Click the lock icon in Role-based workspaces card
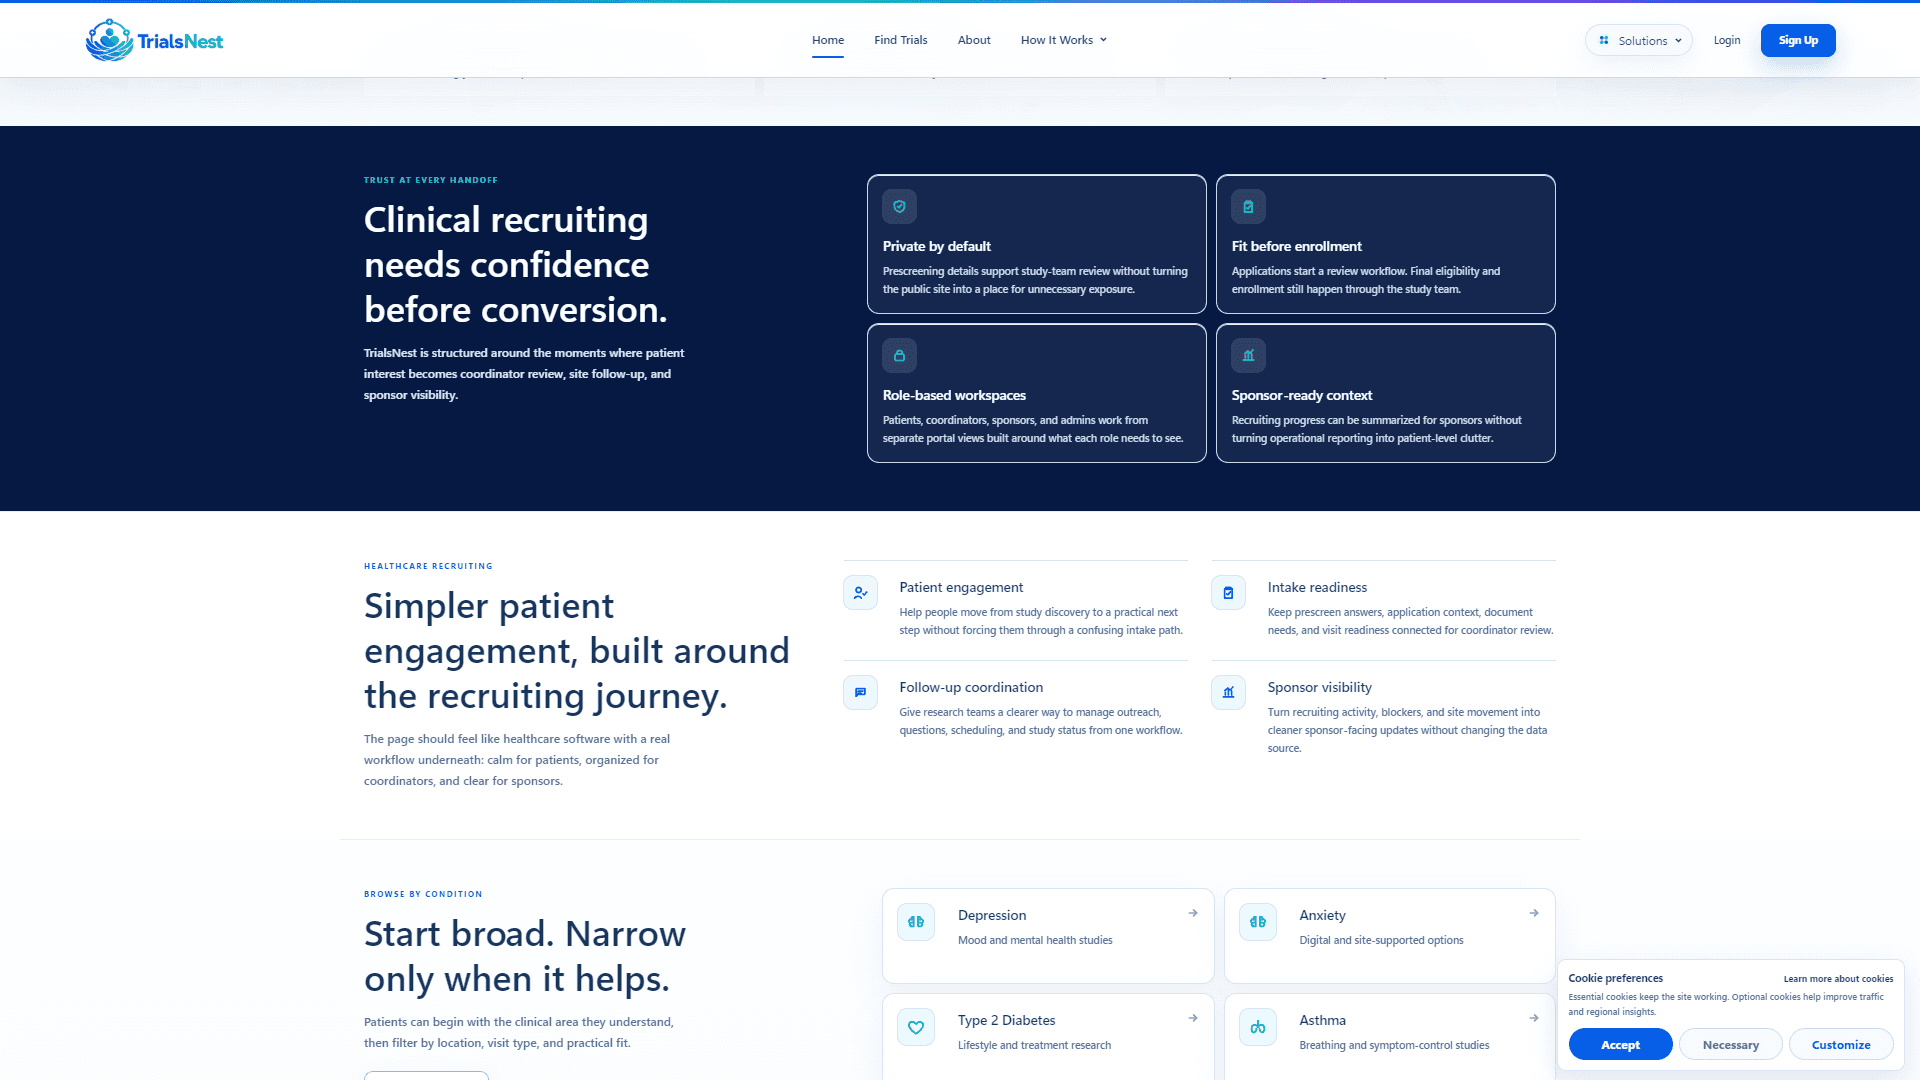 (x=899, y=356)
